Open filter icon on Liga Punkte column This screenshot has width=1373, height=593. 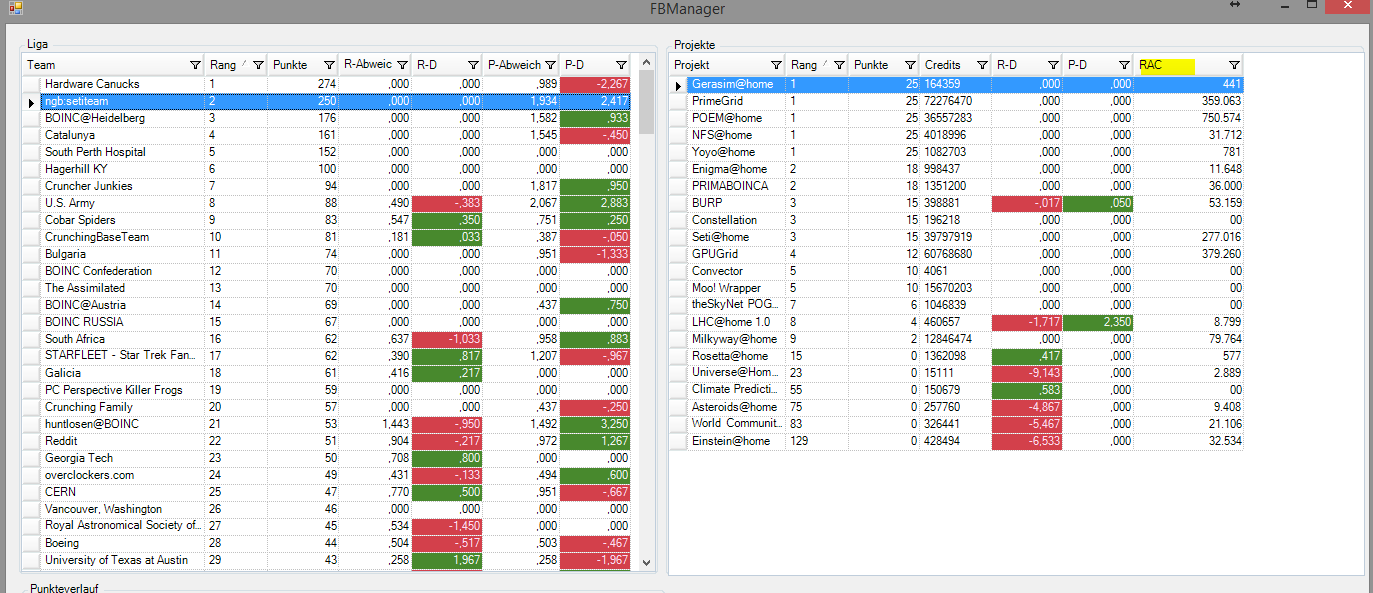coord(328,65)
